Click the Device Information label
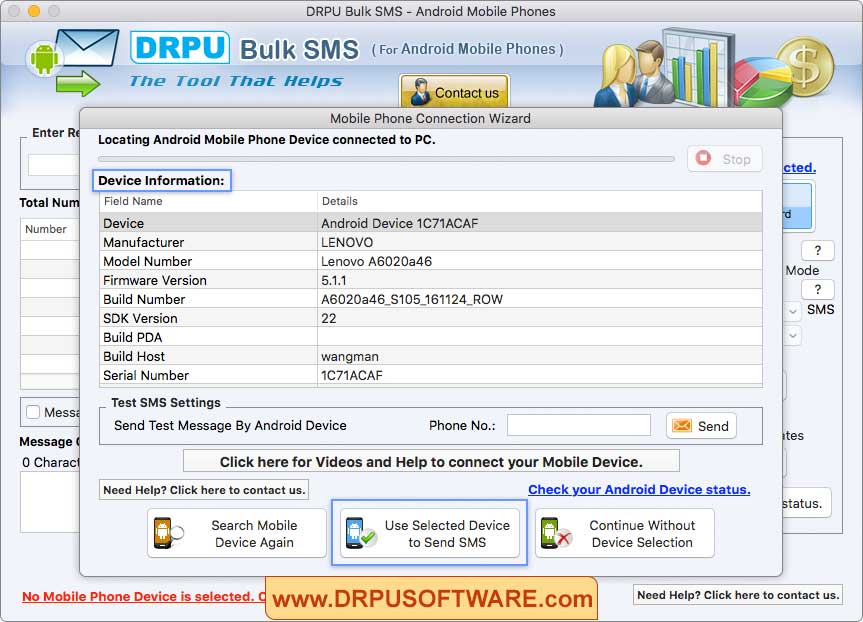This screenshot has width=863, height=622. pos(161,181)
